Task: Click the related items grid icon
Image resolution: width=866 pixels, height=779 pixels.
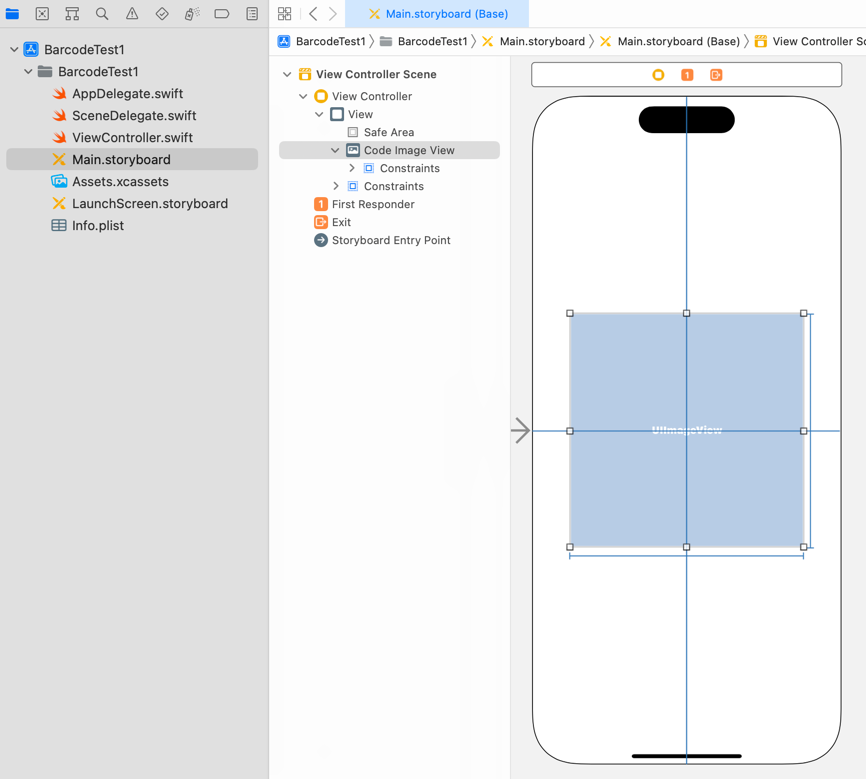Action: click(x=285, y=14)
